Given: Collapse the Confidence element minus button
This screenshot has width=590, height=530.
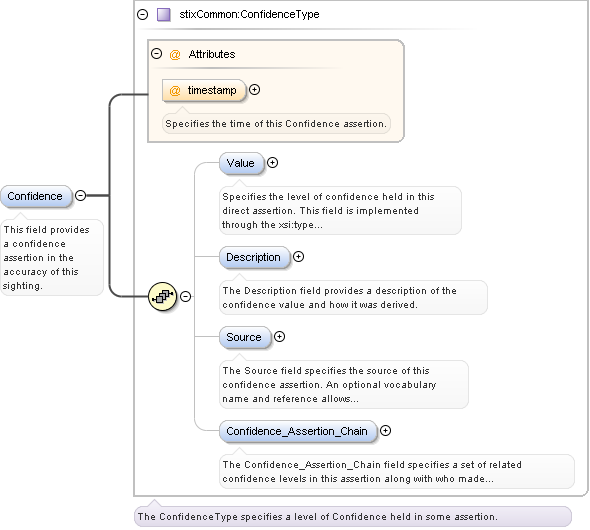Looking at the screenshot, I should coord(81,195).
